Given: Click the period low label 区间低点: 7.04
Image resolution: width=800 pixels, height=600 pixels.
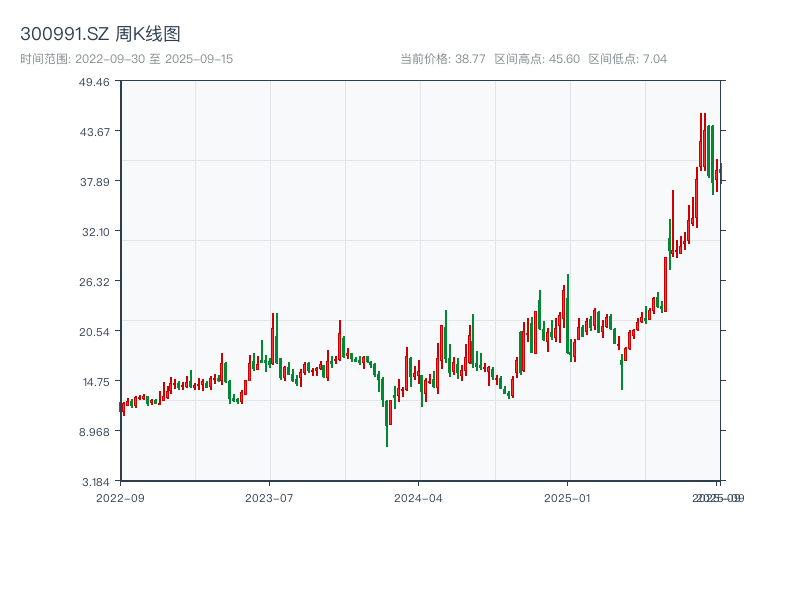Looking at the screenshot, I should (x=628, y=59).
